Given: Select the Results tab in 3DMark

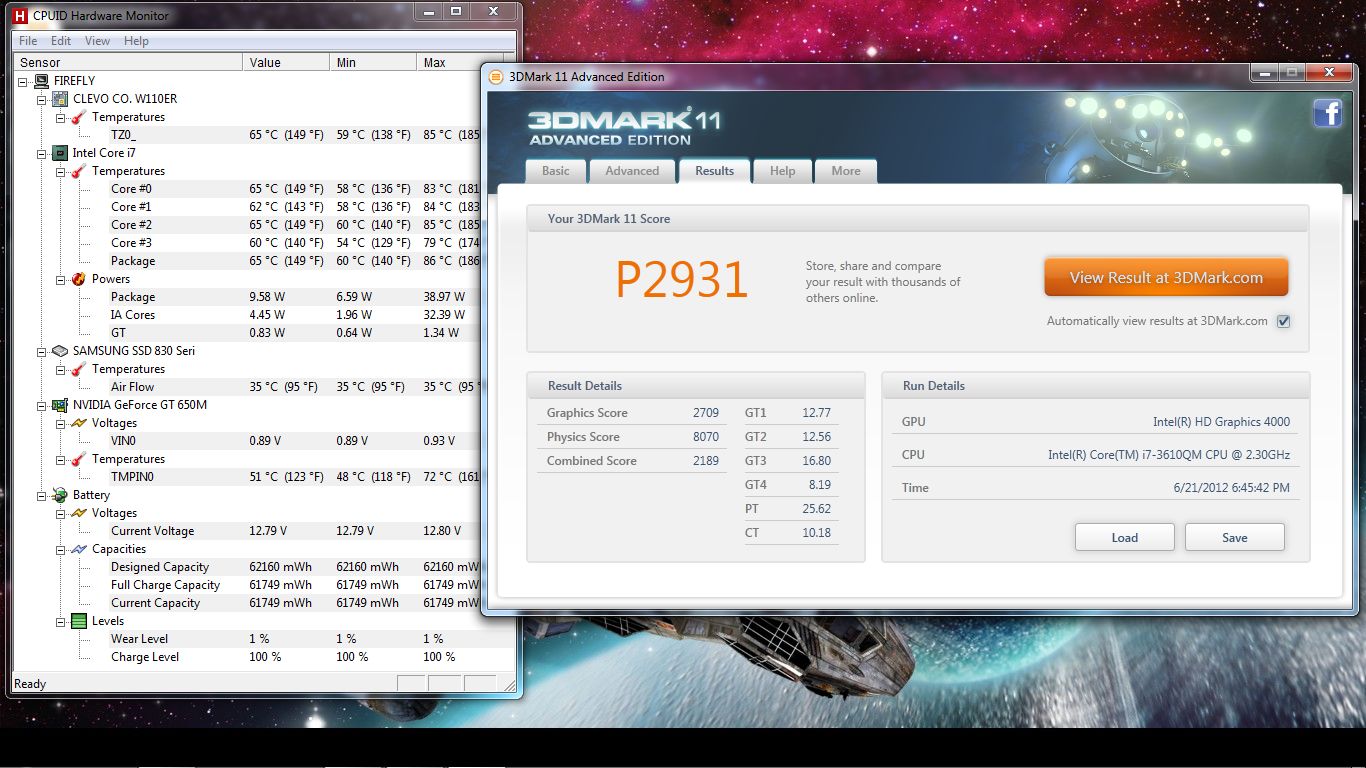Looking at the screenshot, I should [x=715, y=170].
